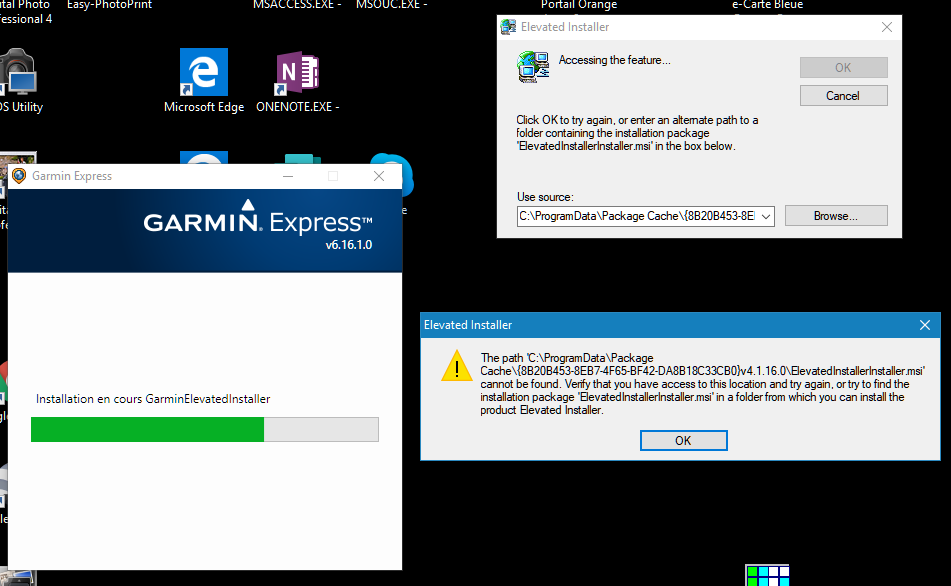Screen dimensions: 951x586
Task: Close the Garmin Express window
Action: click(379, 176)
